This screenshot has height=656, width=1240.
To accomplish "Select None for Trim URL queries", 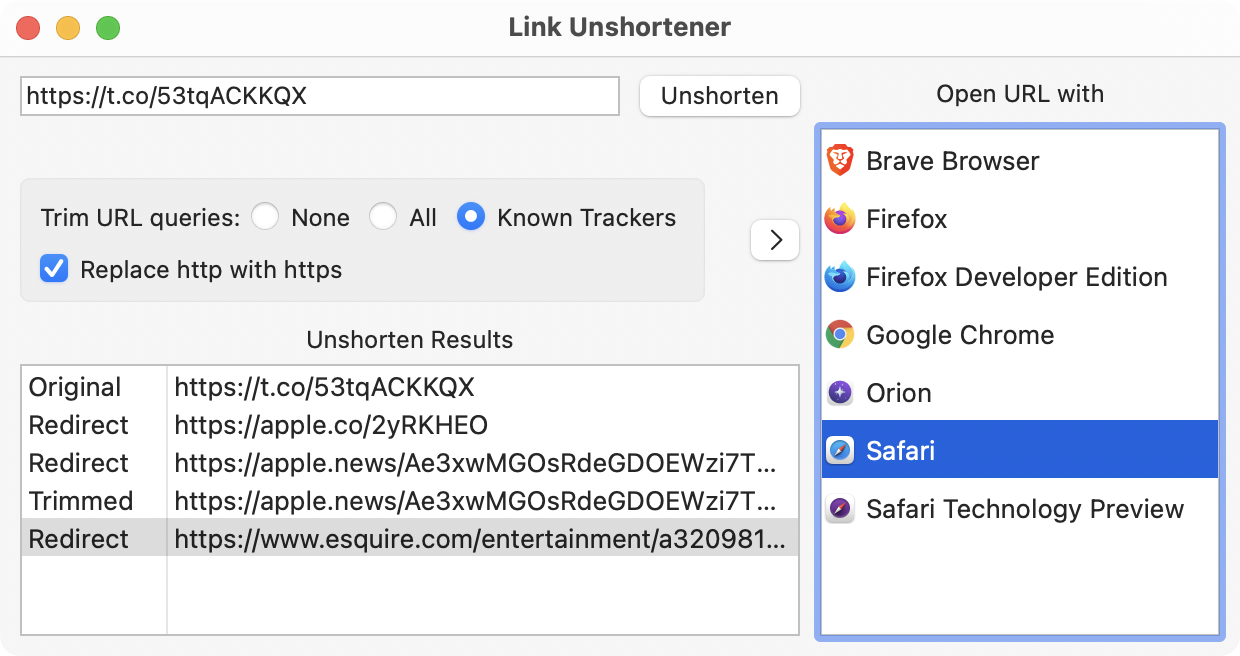I will tap(265, 217).
